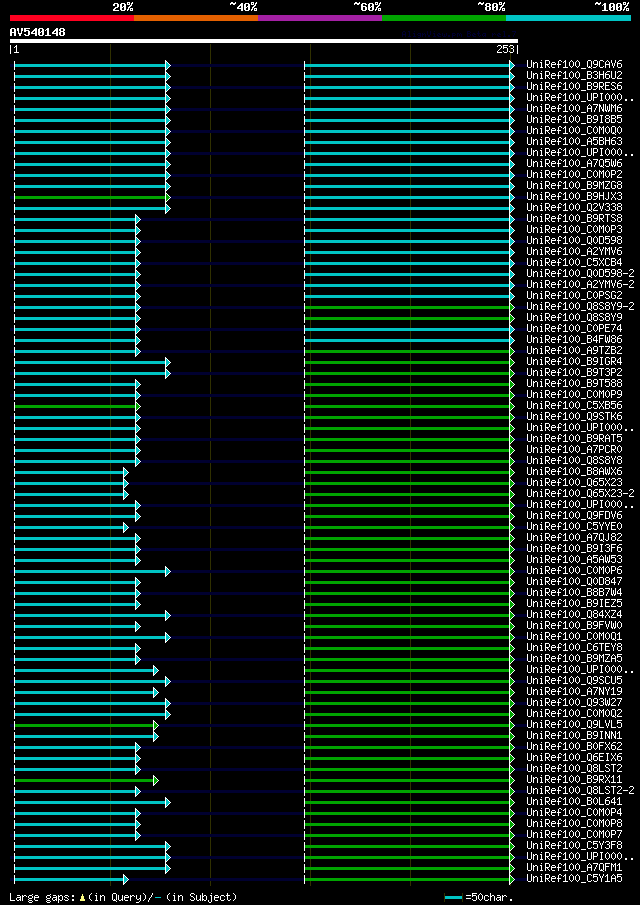Screen dimensions: 640x905
Task: Open hit UniRef100_B3H6U2
Action: tap(574, 76)
